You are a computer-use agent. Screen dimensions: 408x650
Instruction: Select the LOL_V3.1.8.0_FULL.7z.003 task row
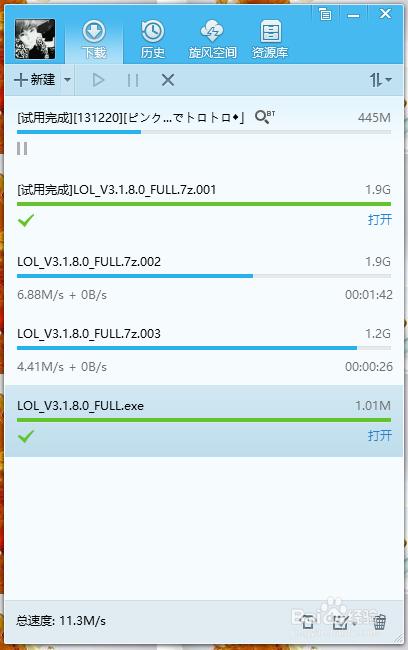point(204,349)
